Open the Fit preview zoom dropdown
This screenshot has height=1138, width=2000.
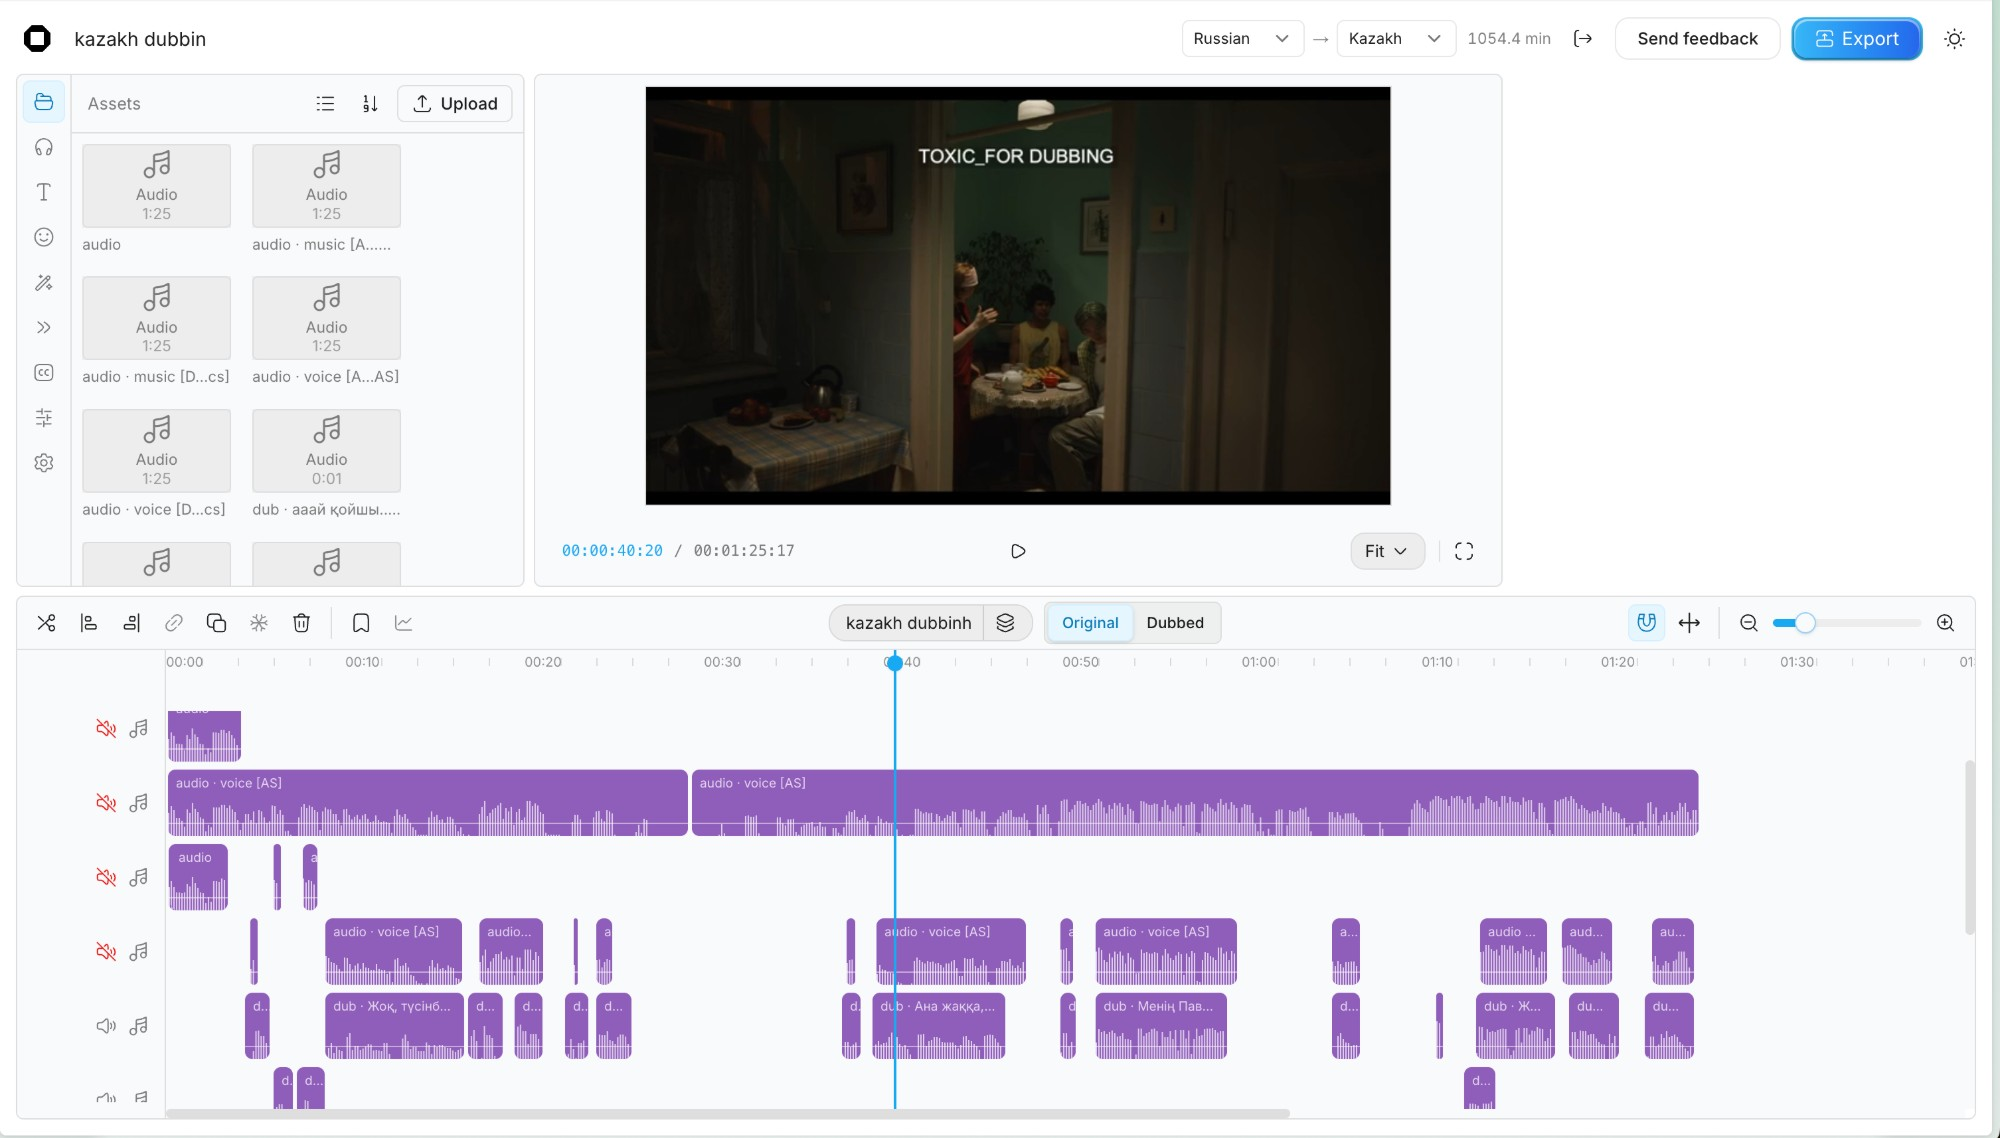[x=1387, y=551]
